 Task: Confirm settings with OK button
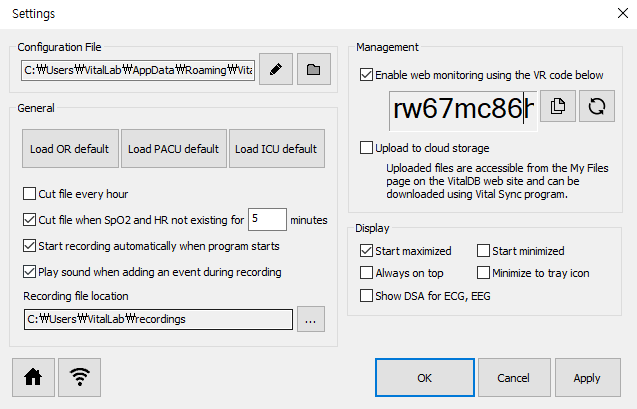click(x=425, y=378)
